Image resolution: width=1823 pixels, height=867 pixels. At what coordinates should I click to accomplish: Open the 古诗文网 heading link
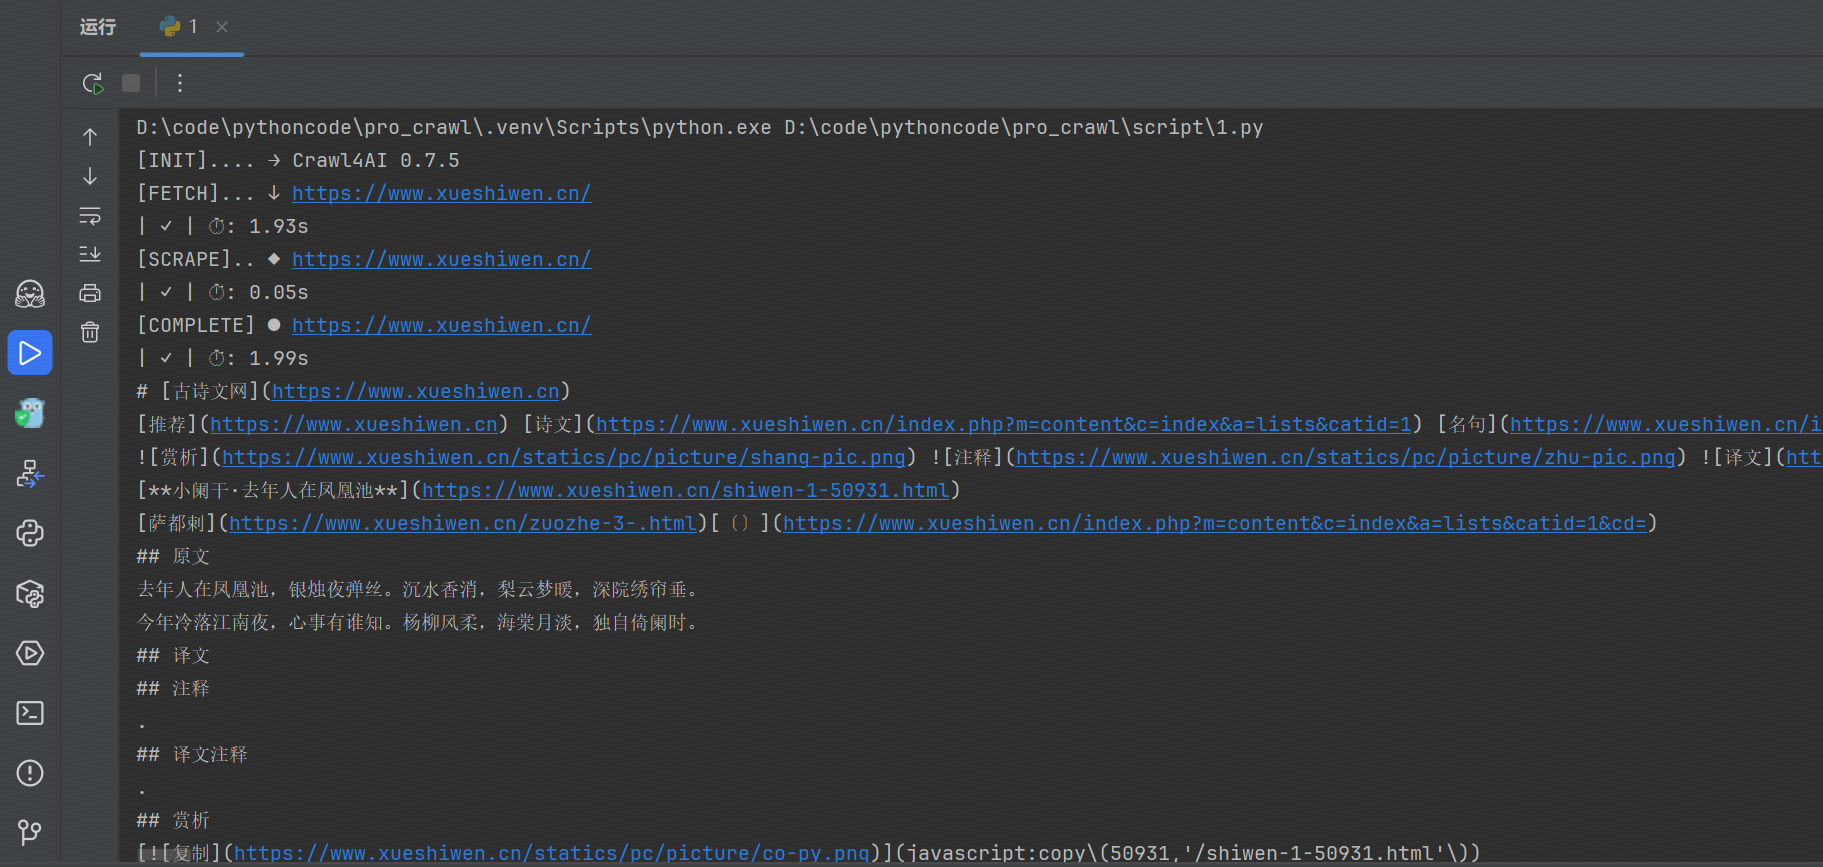(x=415, y=391)
